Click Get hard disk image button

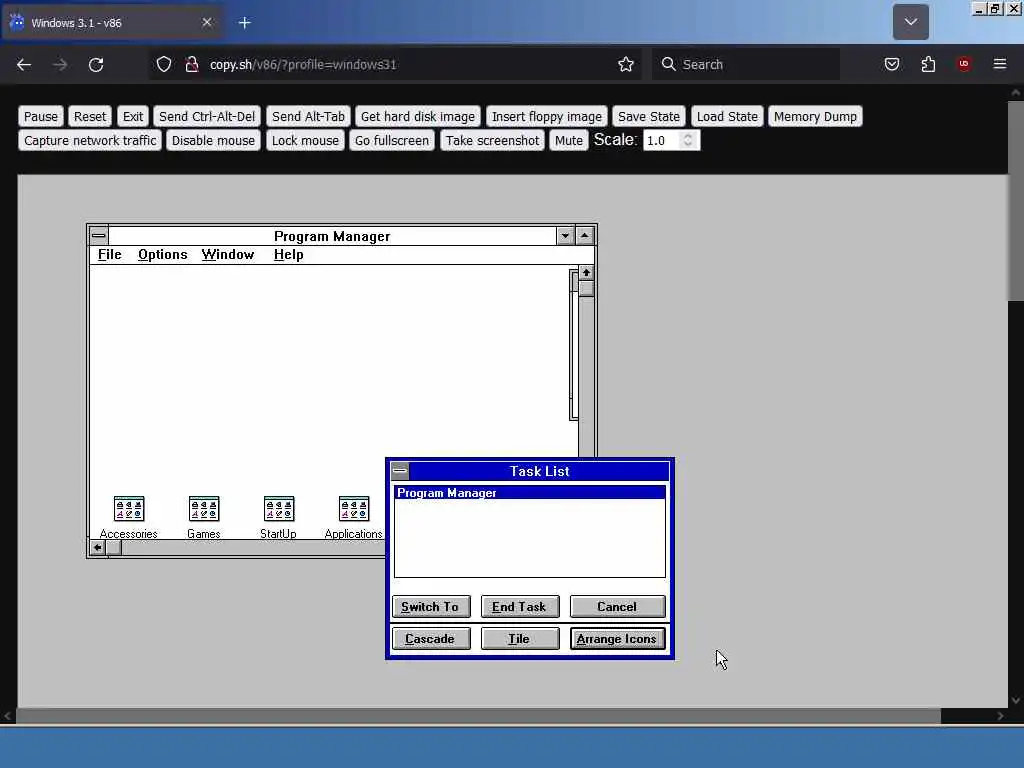[x=418, y=116]
